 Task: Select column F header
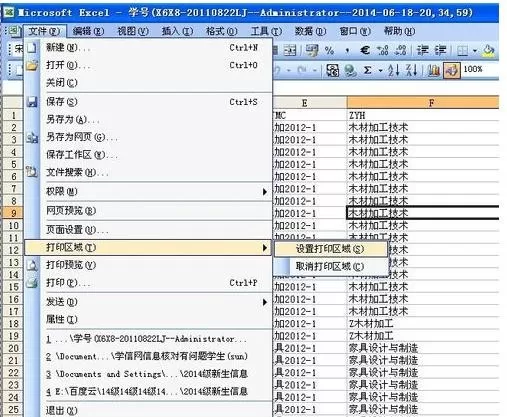pyautogui.click(x=423, y=103)
